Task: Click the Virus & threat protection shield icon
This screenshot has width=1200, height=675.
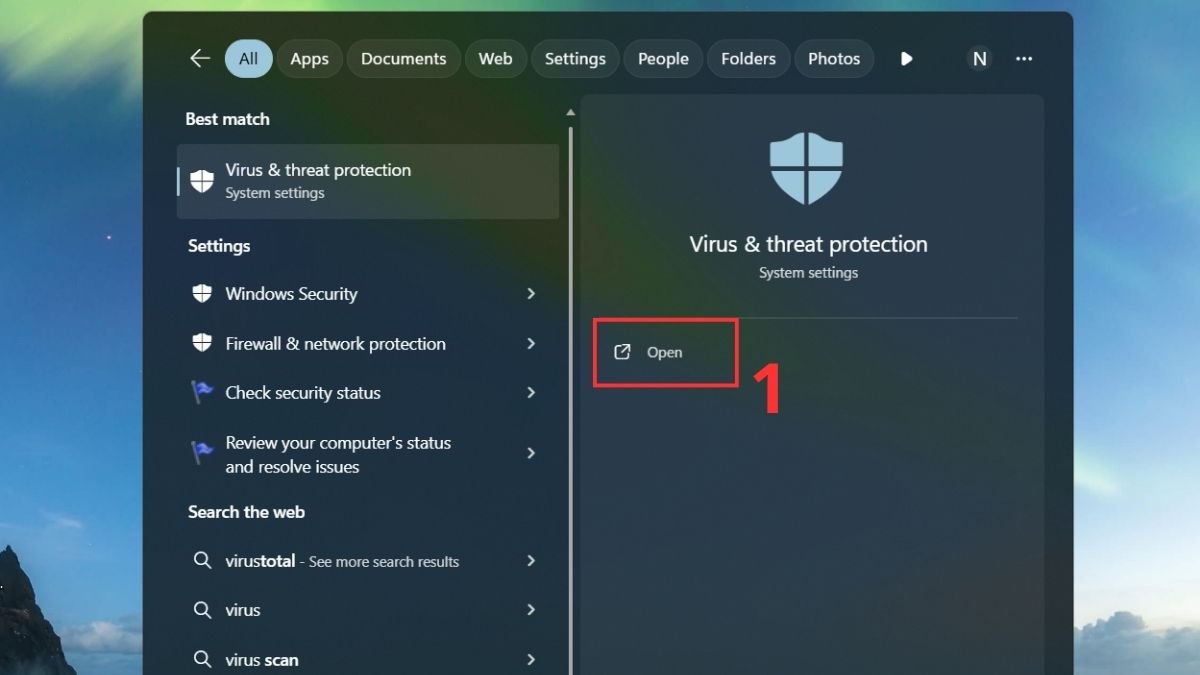Action: 201,180
